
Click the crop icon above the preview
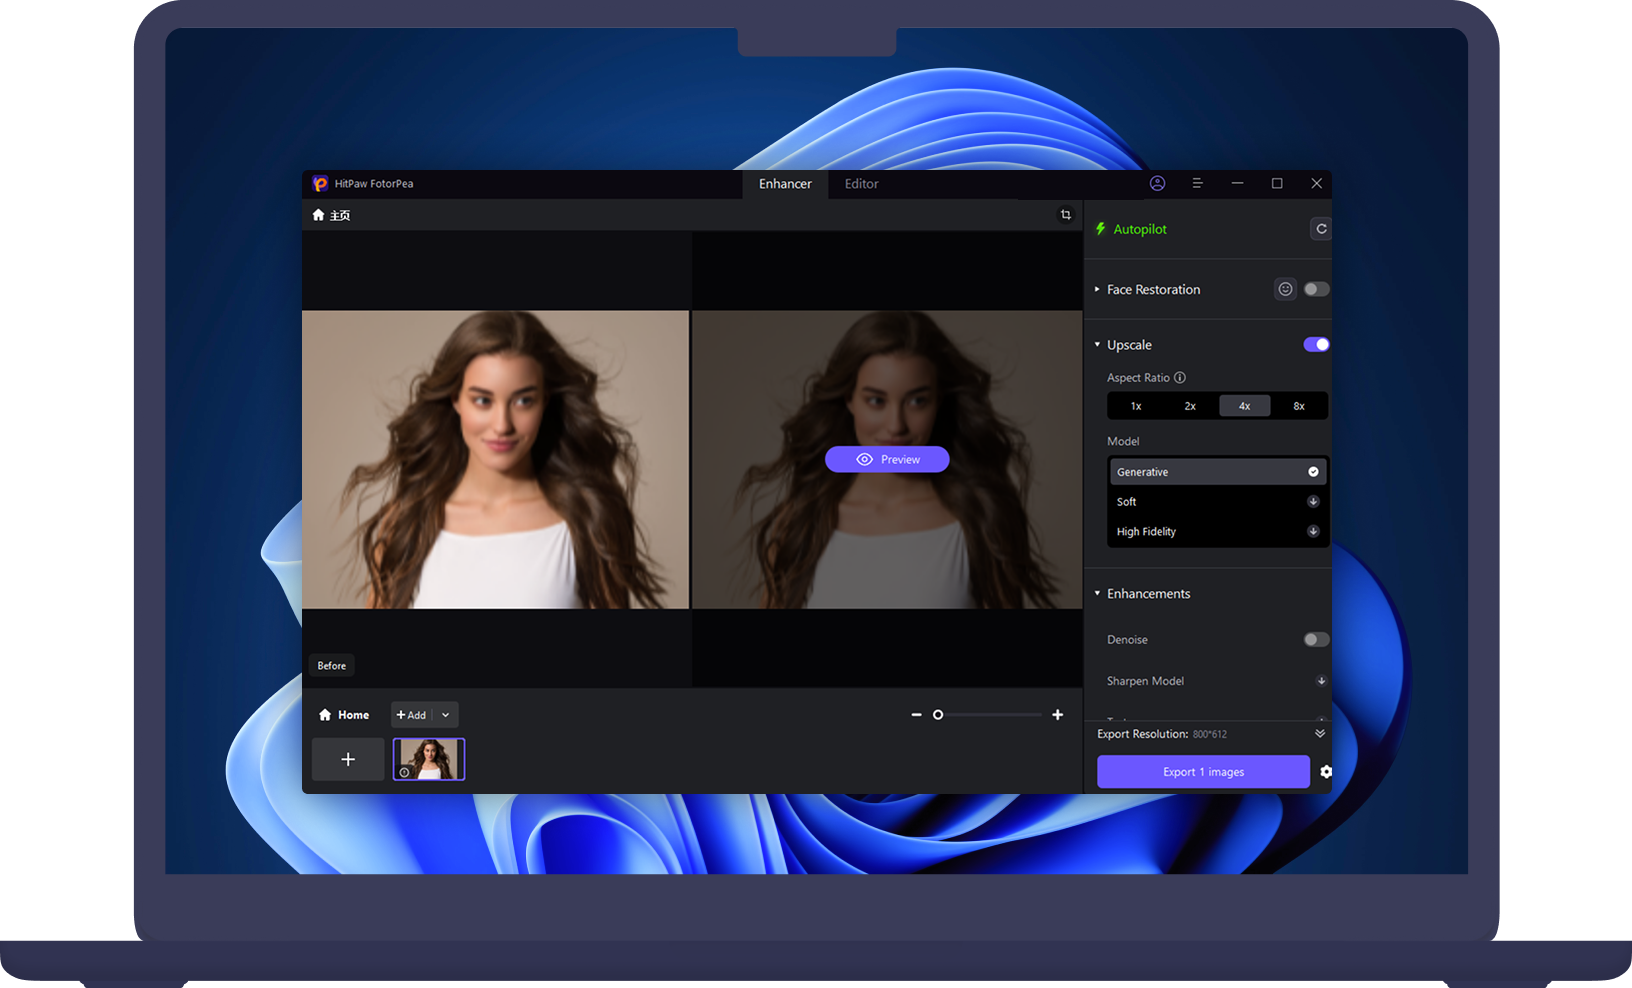click(x=1065, y=215)
